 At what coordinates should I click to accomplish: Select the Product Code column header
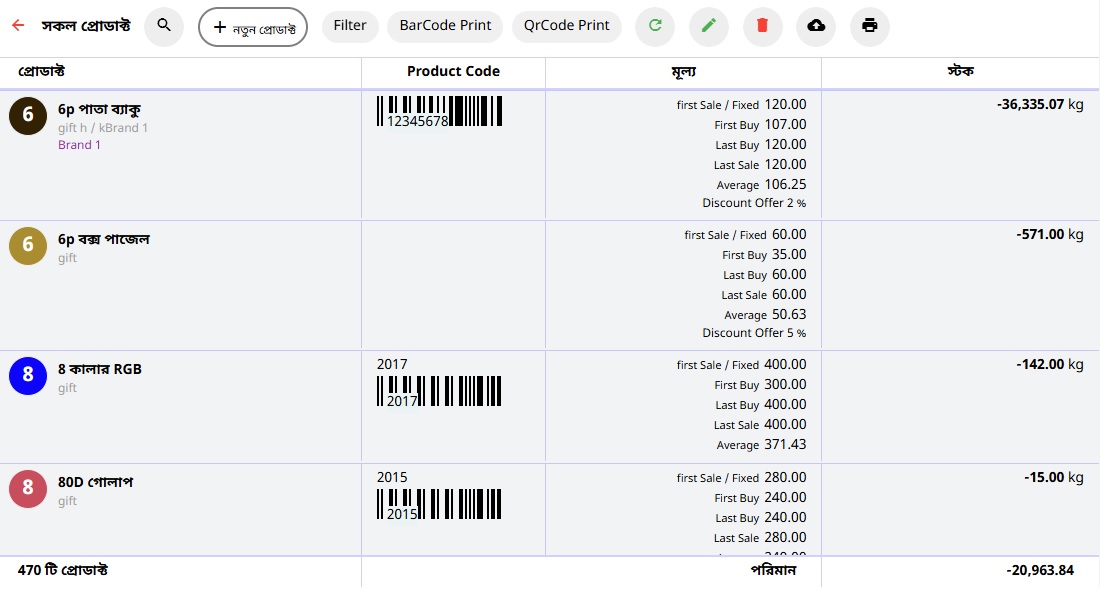453,72
